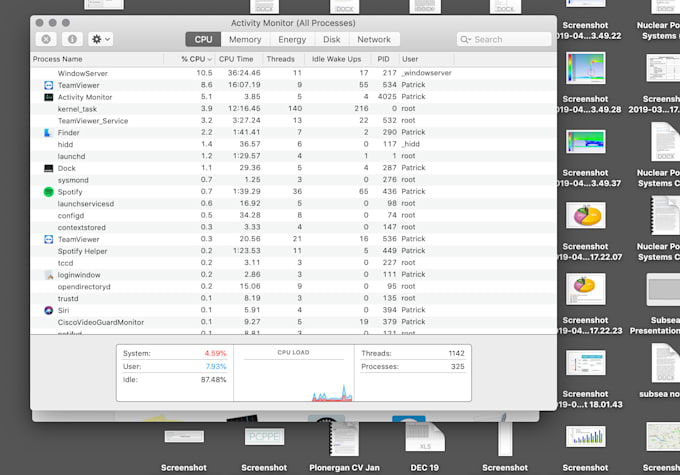Select the tccd process row

(294, 262)
